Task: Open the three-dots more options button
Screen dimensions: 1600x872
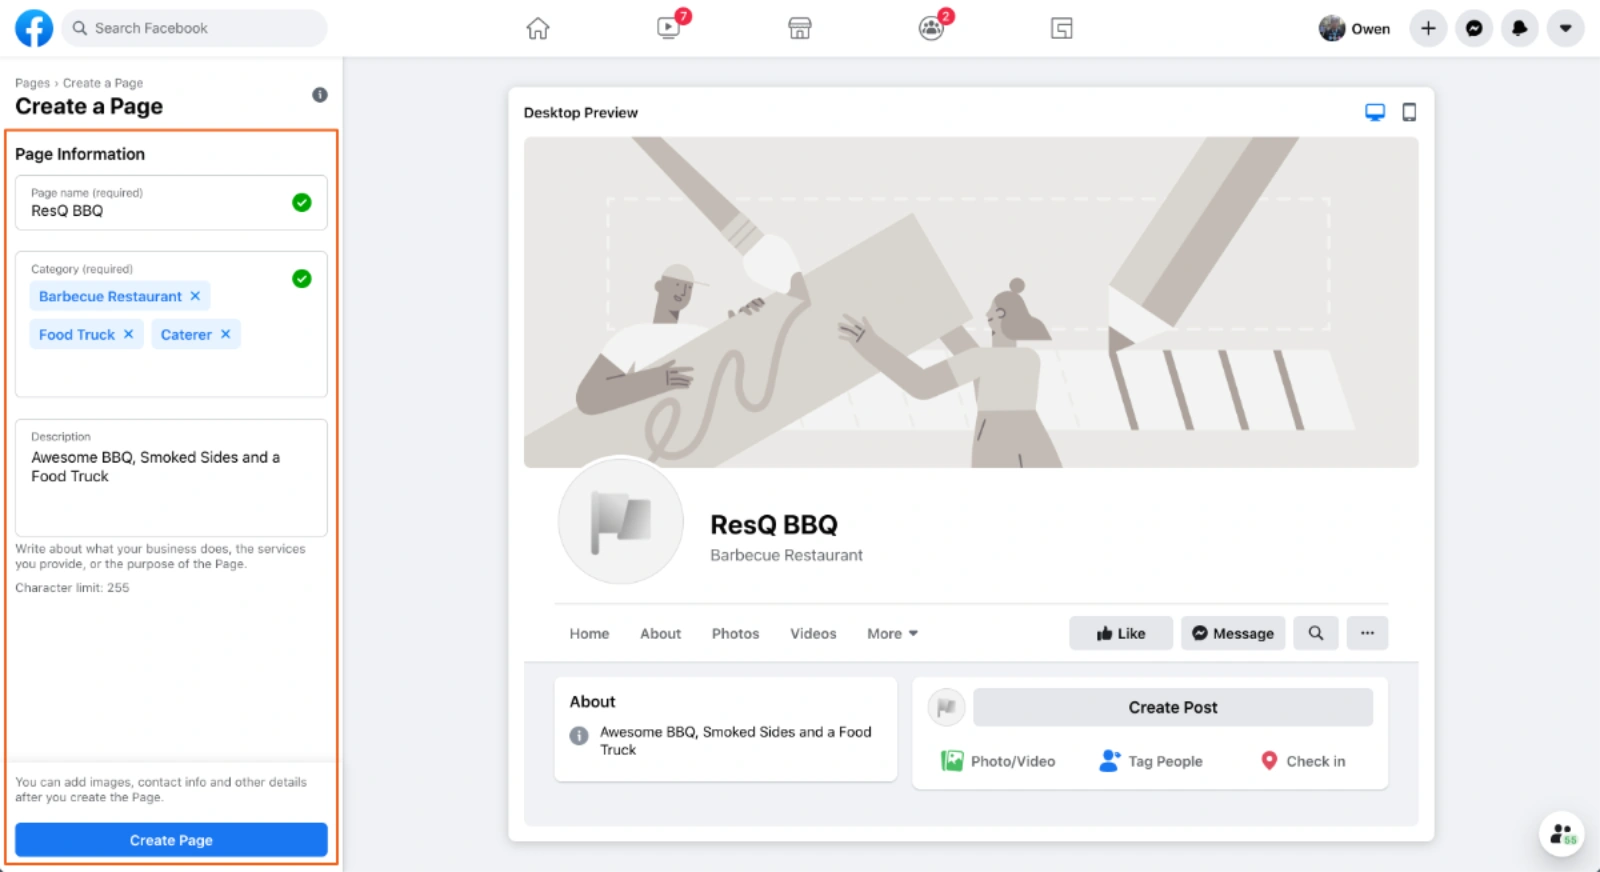Action: (x=1367, y=633)
